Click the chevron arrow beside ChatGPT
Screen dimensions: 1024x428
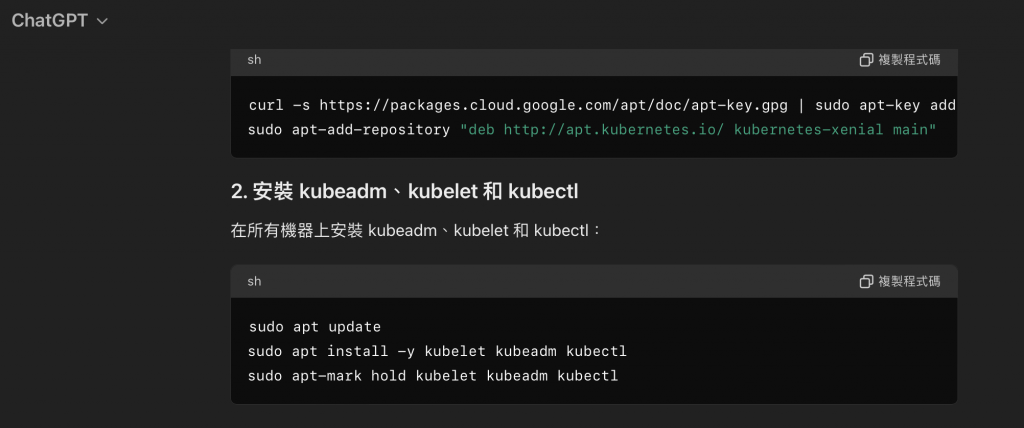102,21
